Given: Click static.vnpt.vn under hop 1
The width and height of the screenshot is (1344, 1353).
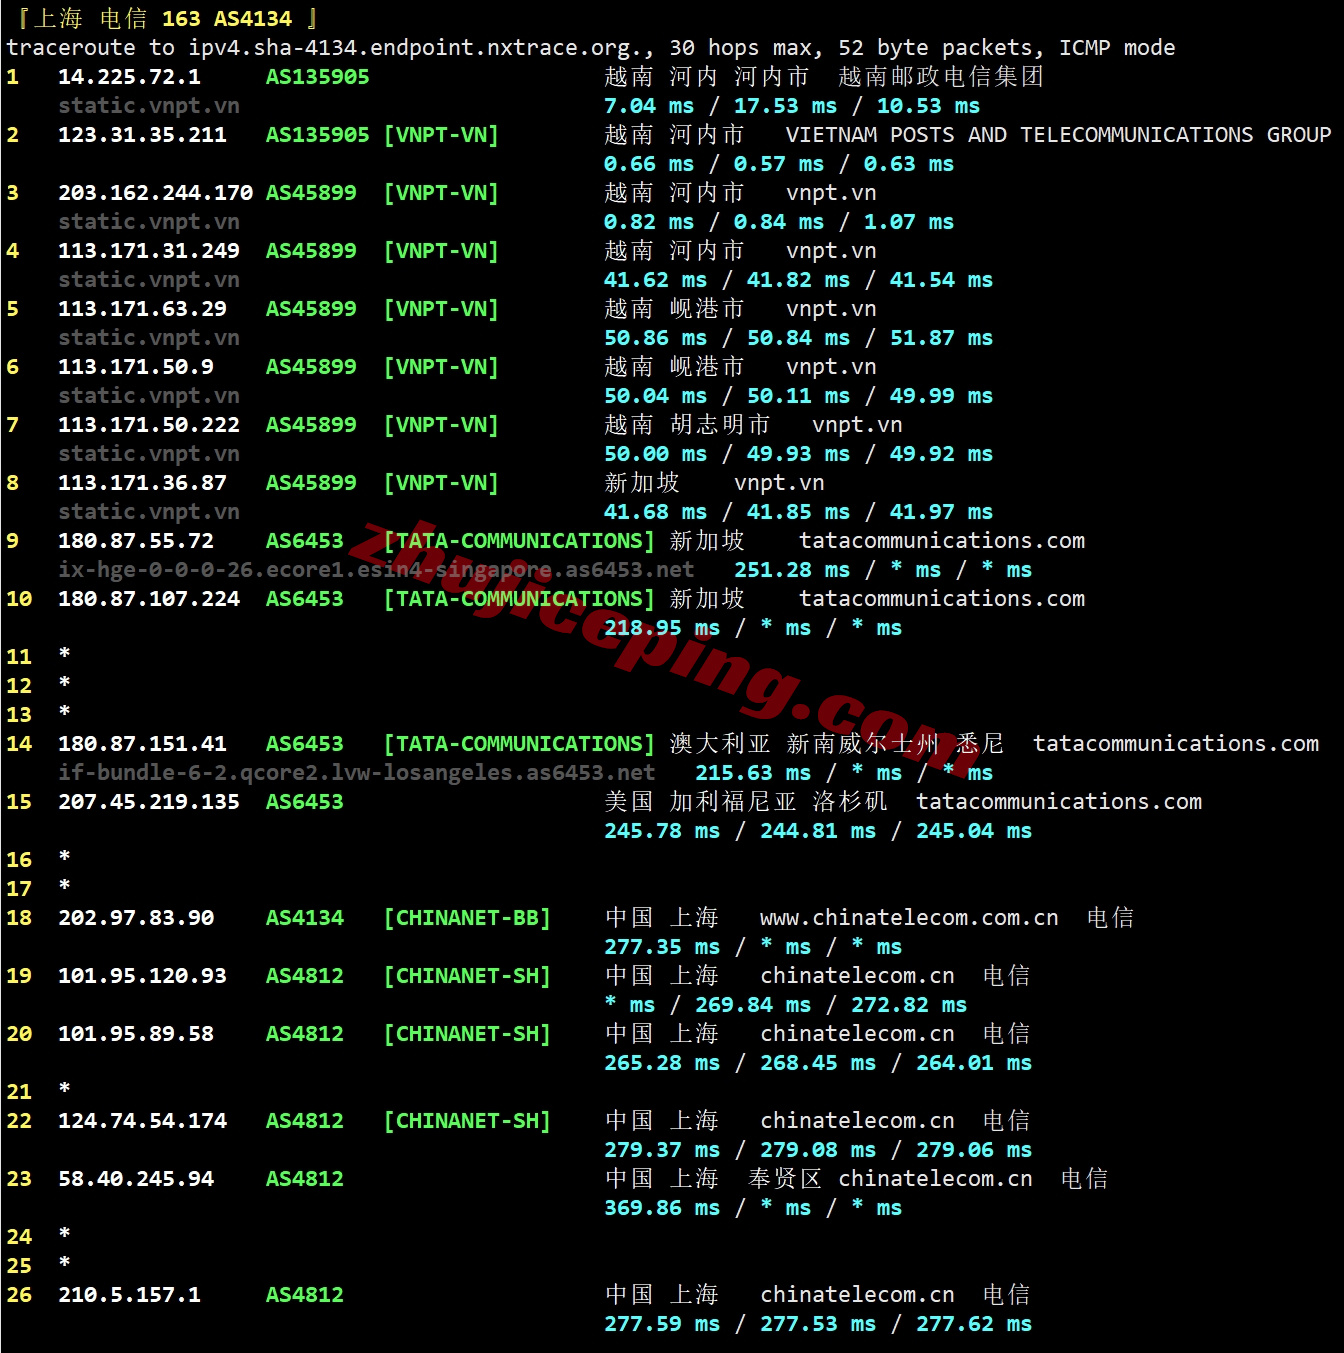Looking at the screenshot, I should pos(149,106).
